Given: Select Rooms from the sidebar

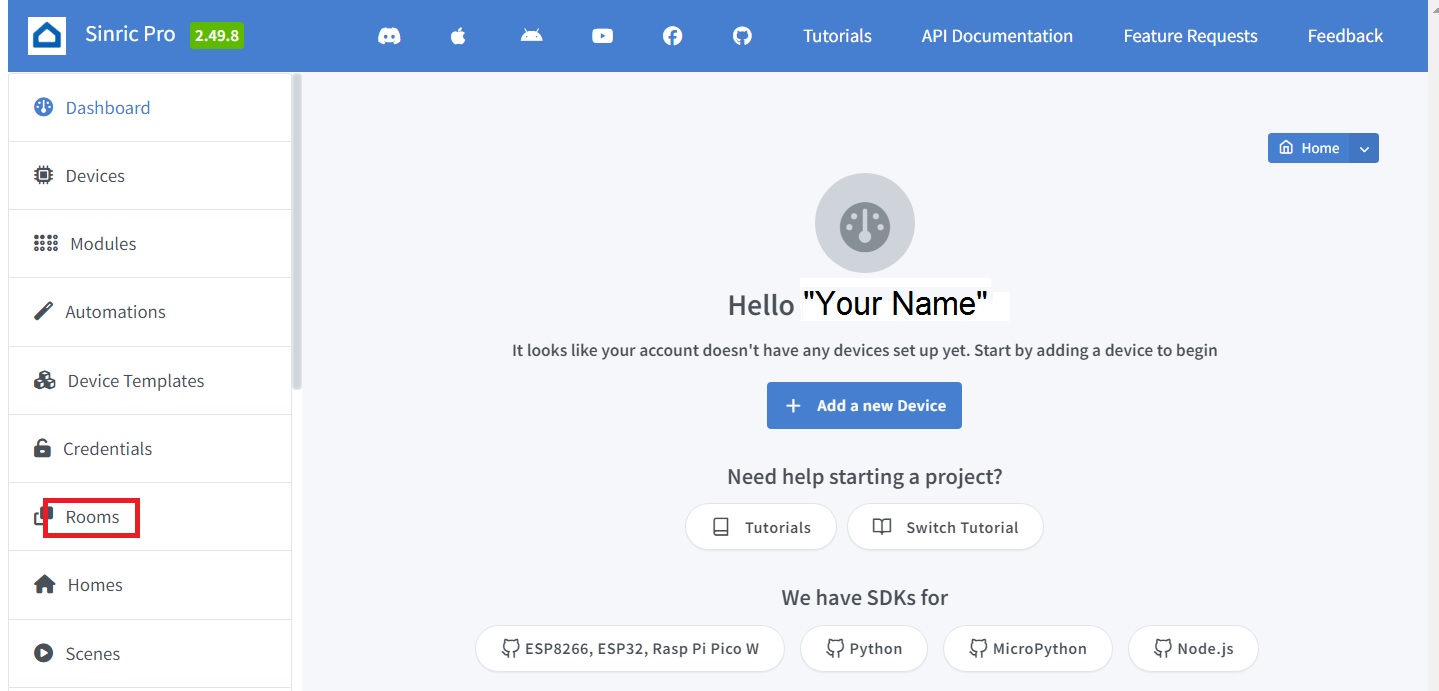Looking at the screenshot, I should click(92, 517).
